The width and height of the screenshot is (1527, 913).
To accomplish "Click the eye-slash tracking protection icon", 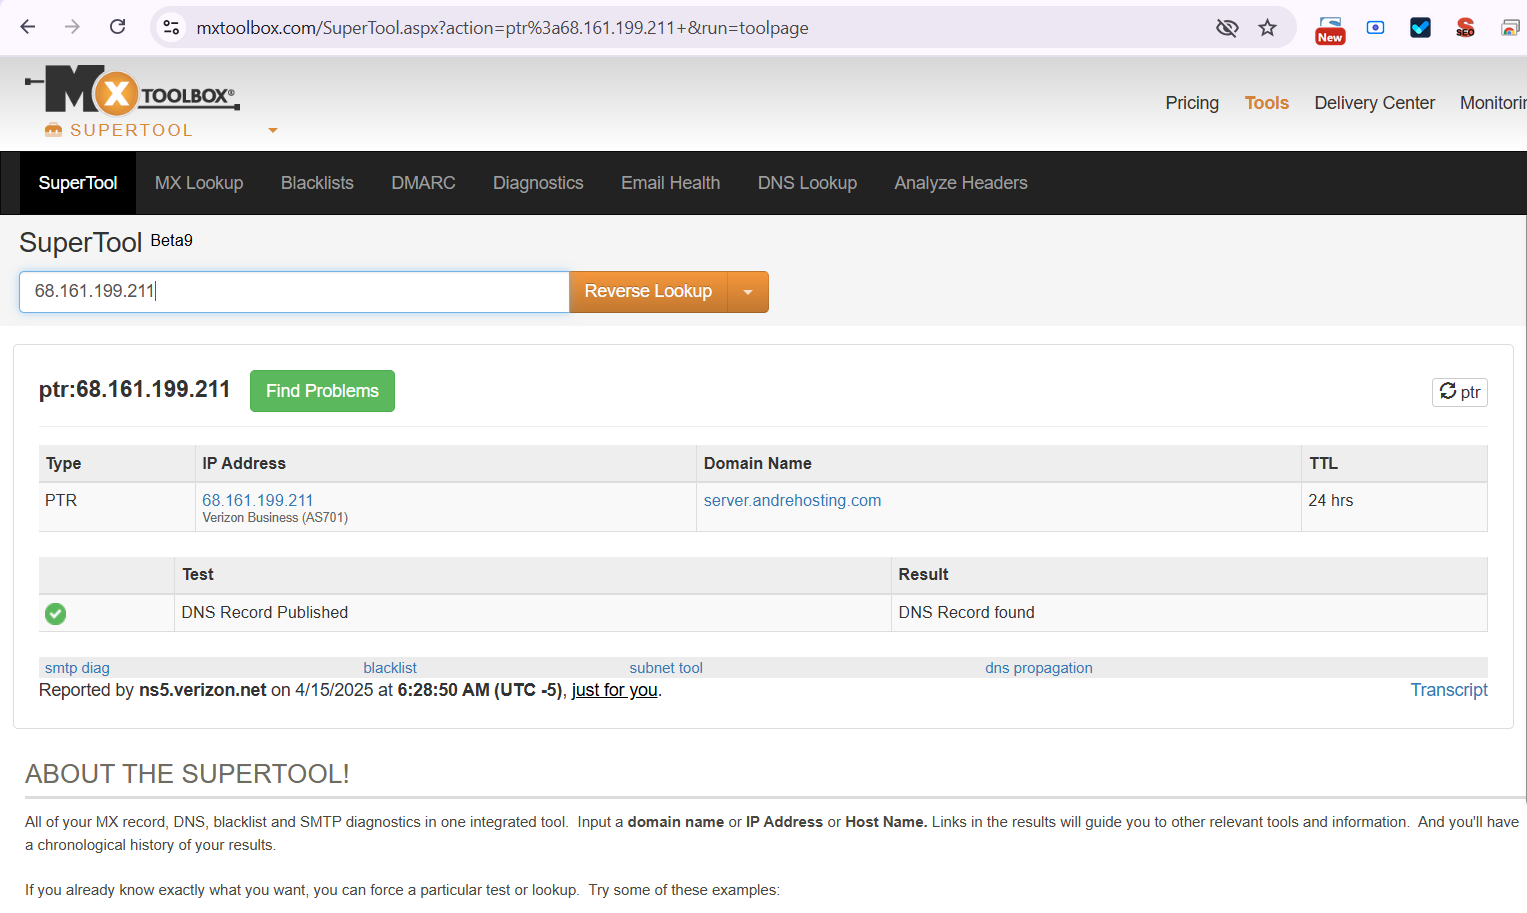I will tap(1227, 28).
